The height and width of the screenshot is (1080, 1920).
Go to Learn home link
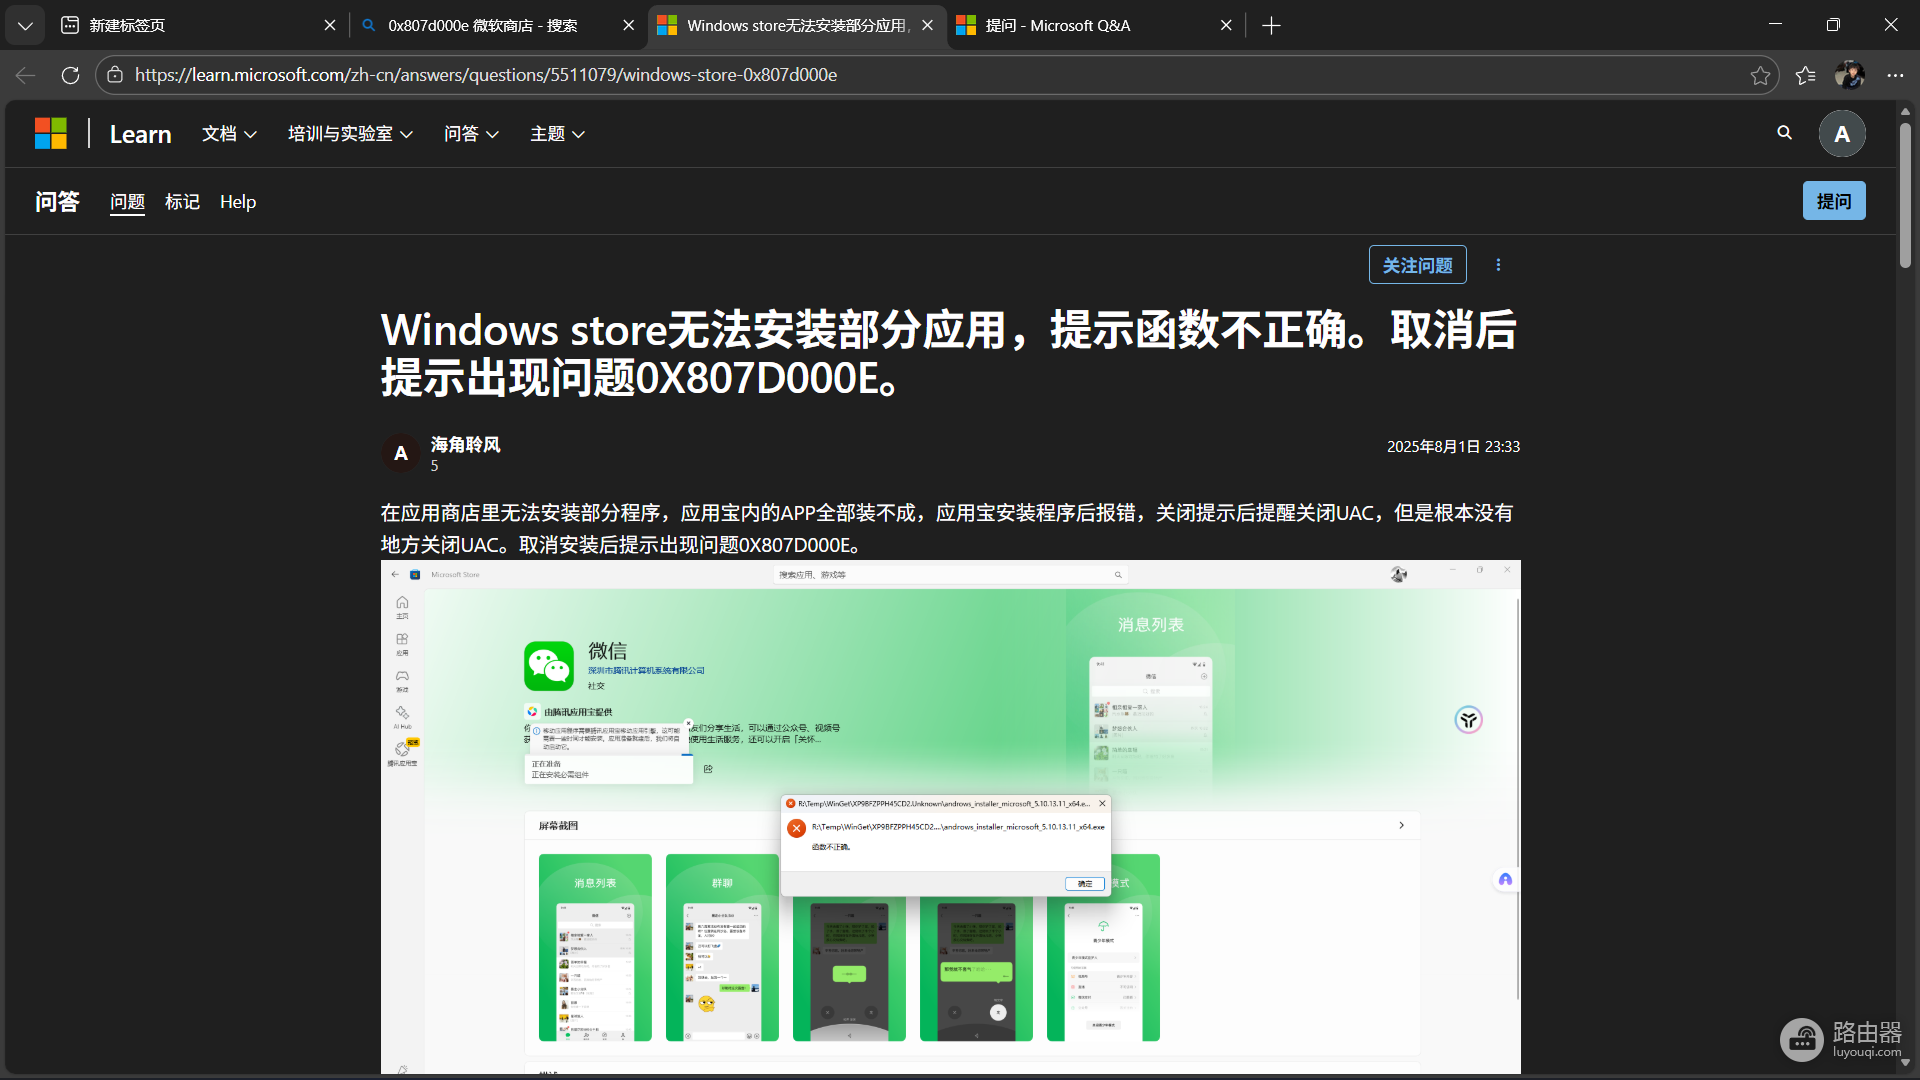click(x=140, y=134)
